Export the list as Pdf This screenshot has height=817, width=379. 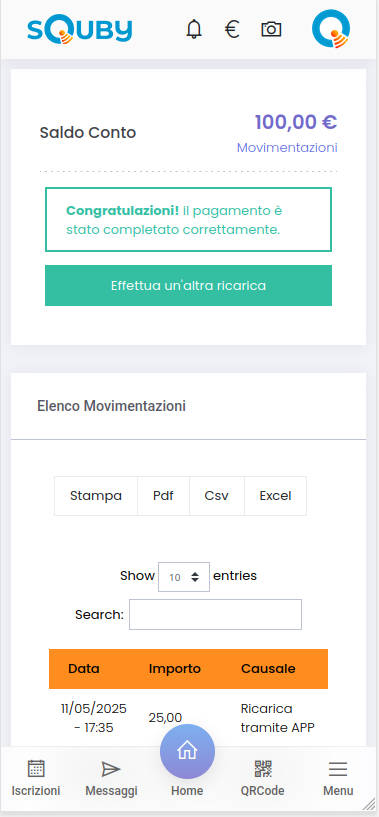tap(163, 496)
